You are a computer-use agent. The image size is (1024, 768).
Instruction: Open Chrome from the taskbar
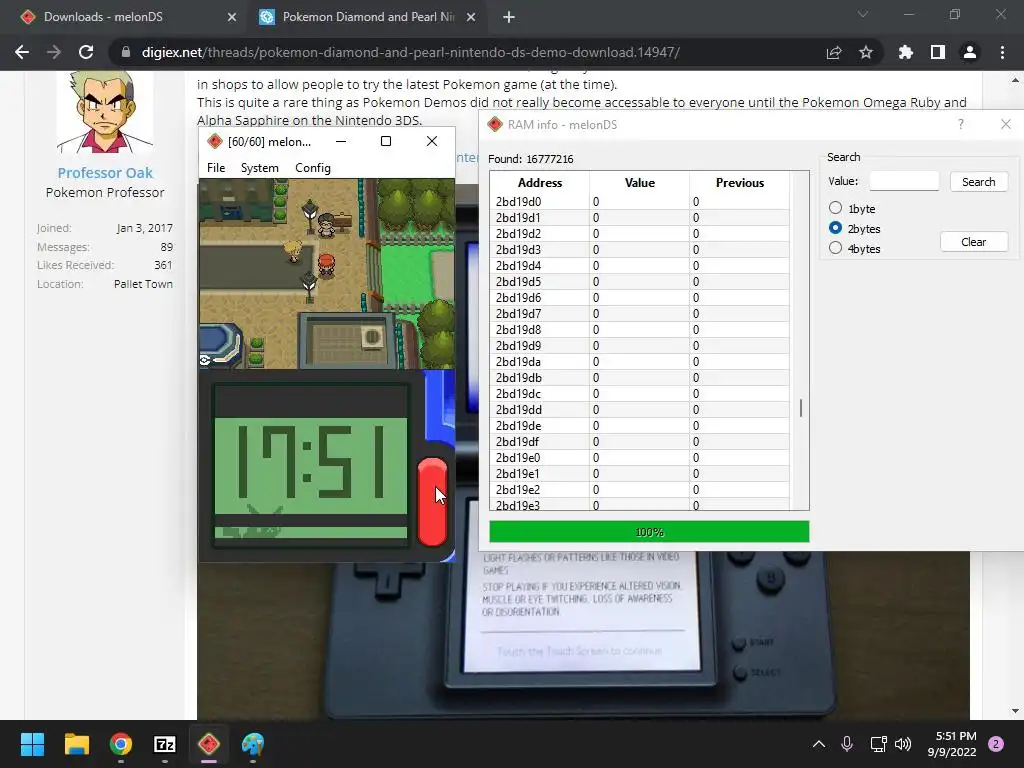coord(121,744)
